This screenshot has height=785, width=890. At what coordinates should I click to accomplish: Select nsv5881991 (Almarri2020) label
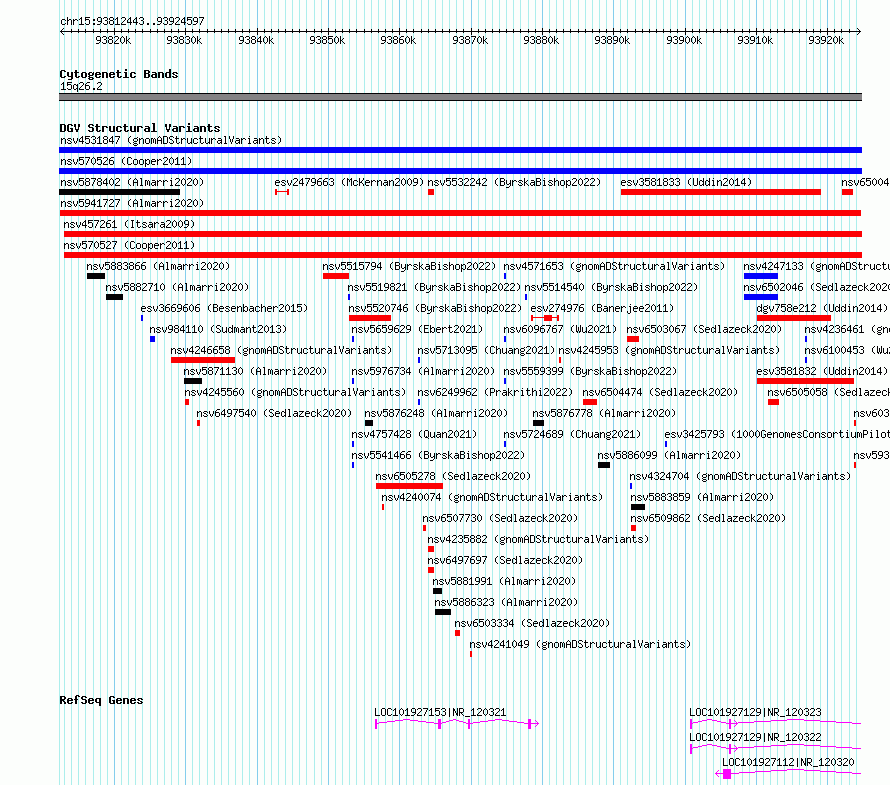[504, 581]
